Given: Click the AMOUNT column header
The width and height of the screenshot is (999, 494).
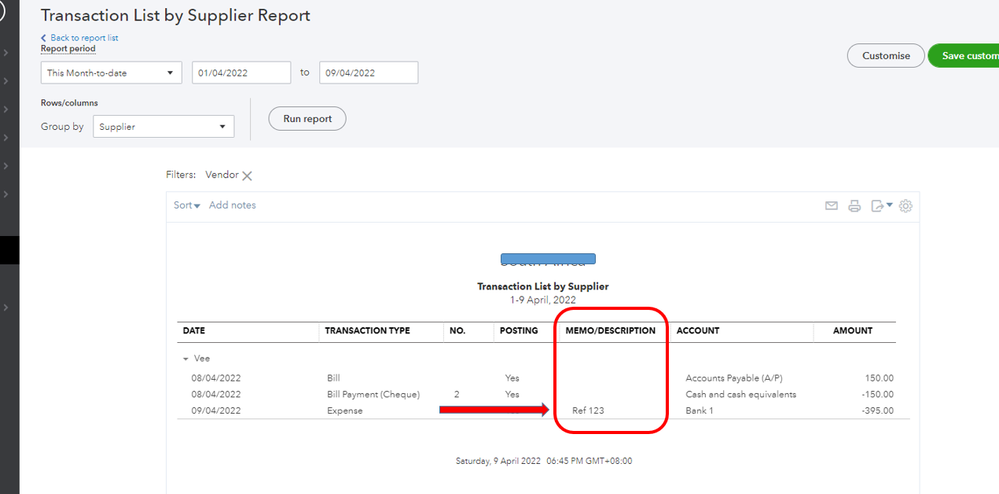Looking at the screenshot, I should click(x=851, y=331).
